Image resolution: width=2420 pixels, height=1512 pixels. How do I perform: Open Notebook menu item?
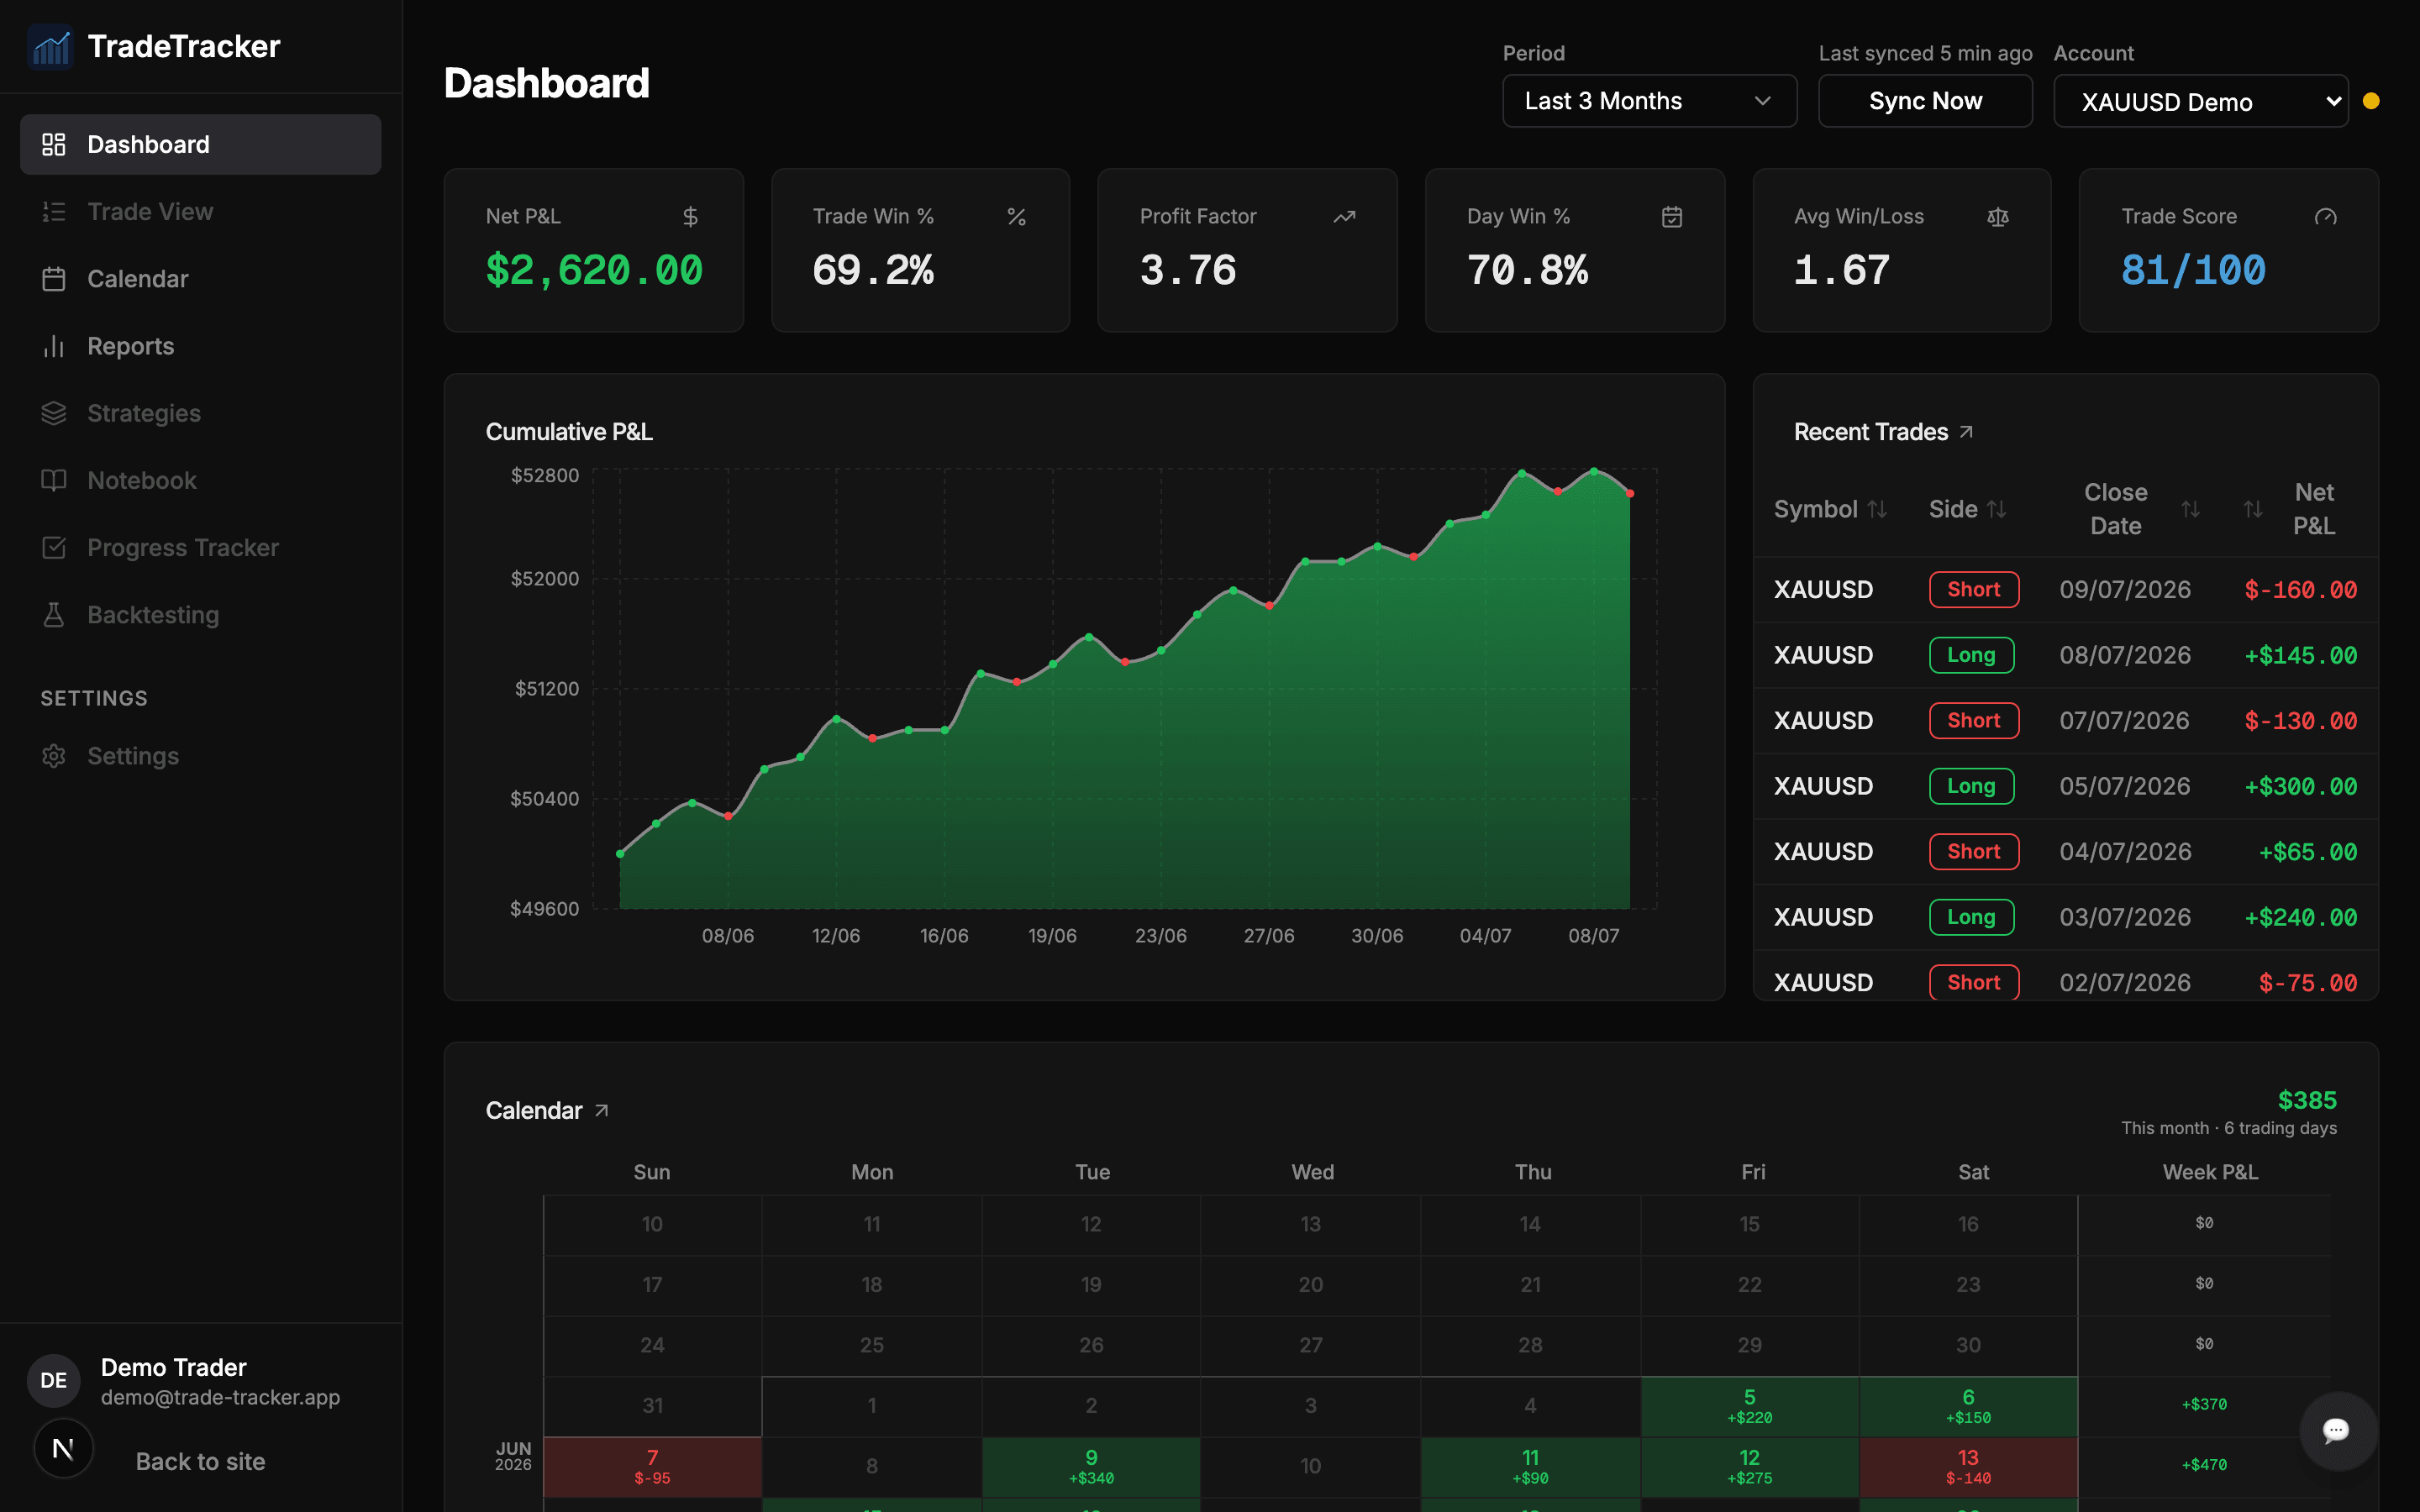201,480
